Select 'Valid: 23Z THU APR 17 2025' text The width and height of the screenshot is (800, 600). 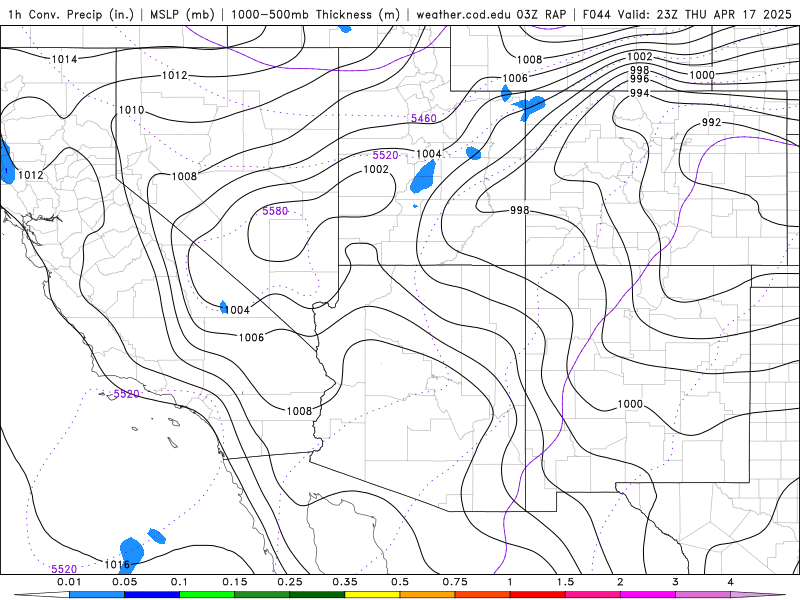(705, 14)
